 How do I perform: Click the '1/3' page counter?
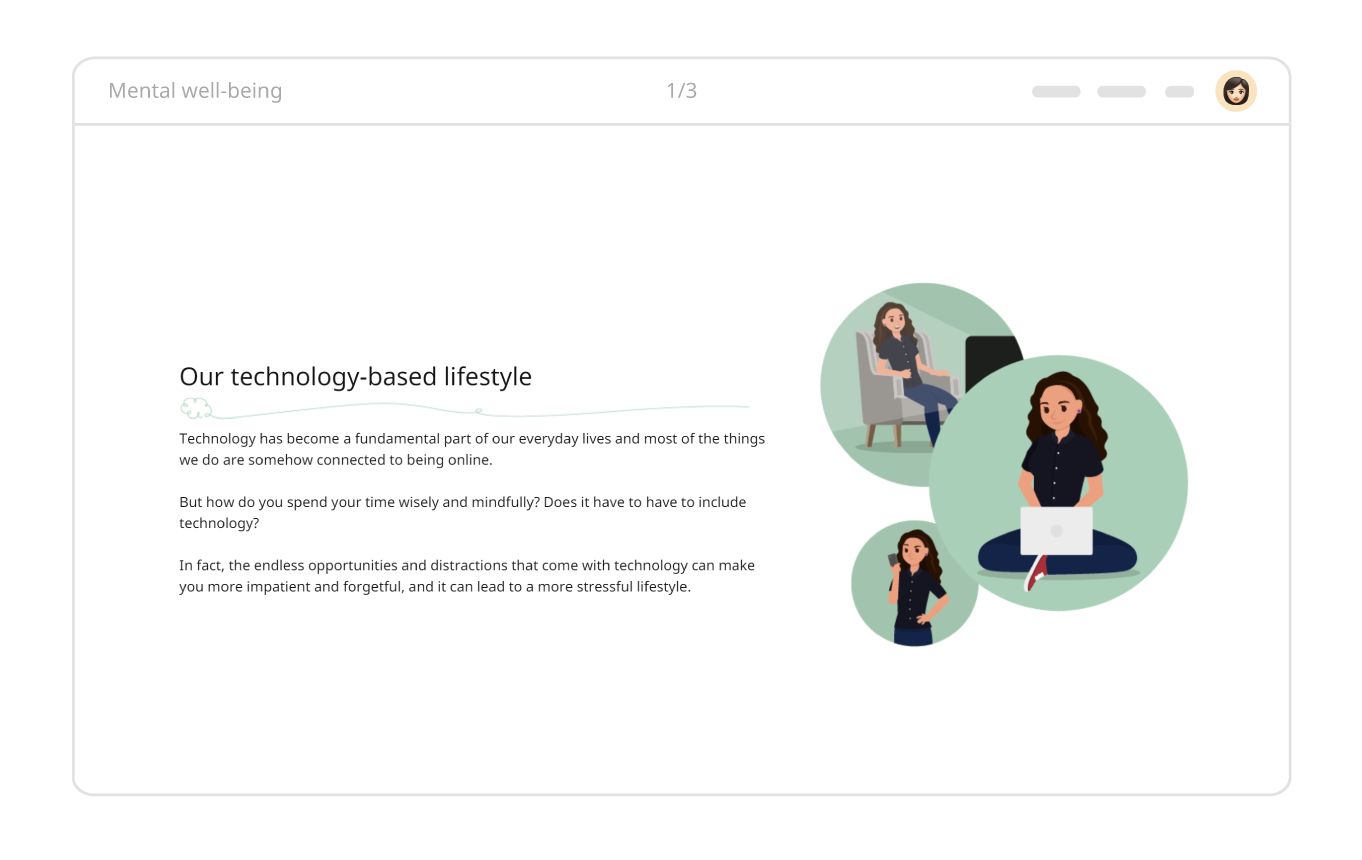(x=681, y=91)
